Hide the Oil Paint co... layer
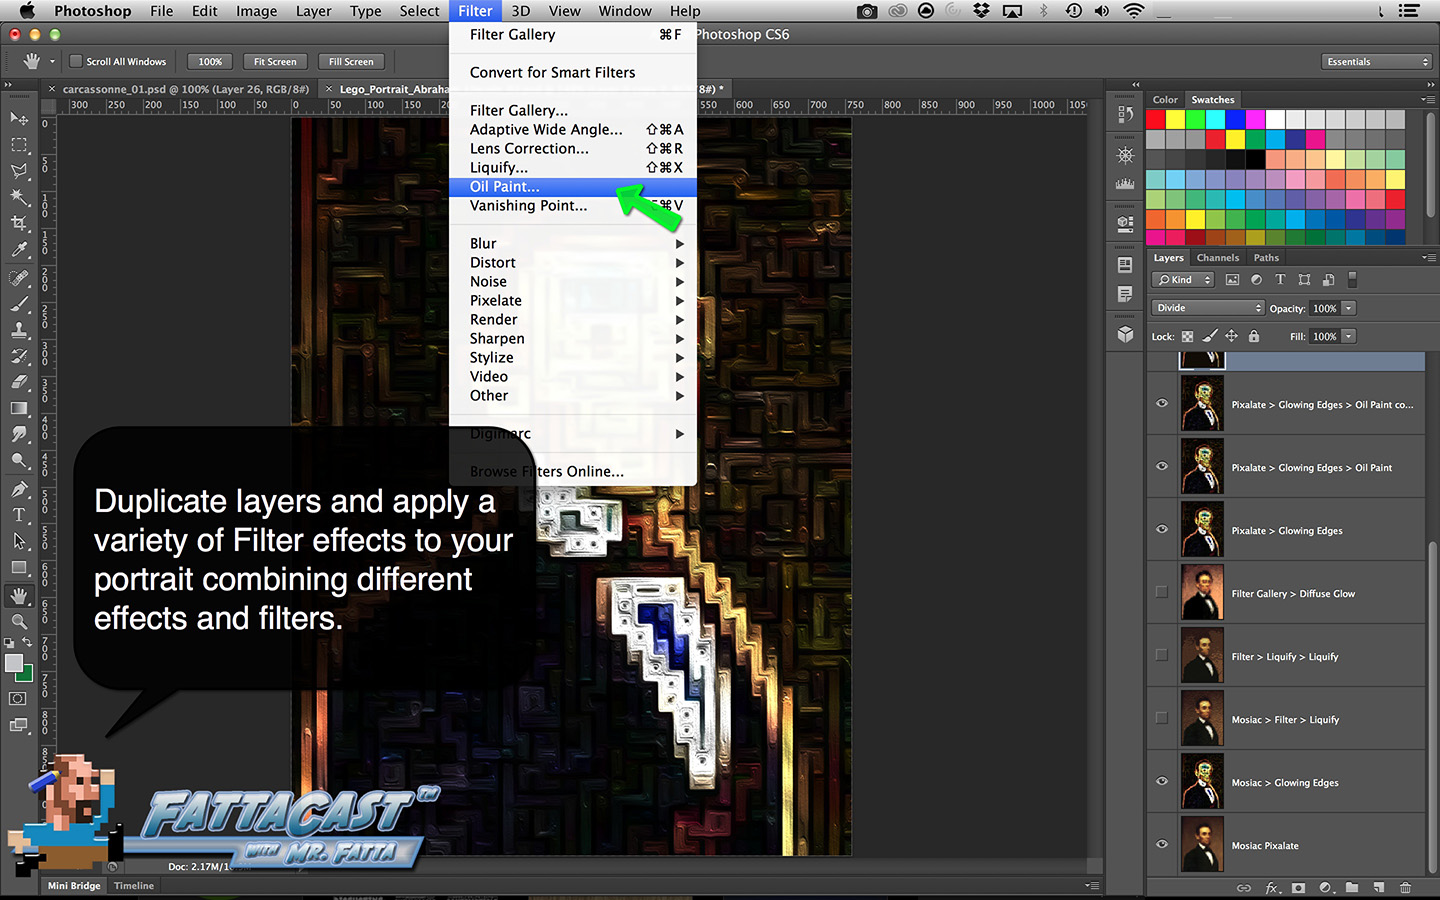 click(1162, 404)
